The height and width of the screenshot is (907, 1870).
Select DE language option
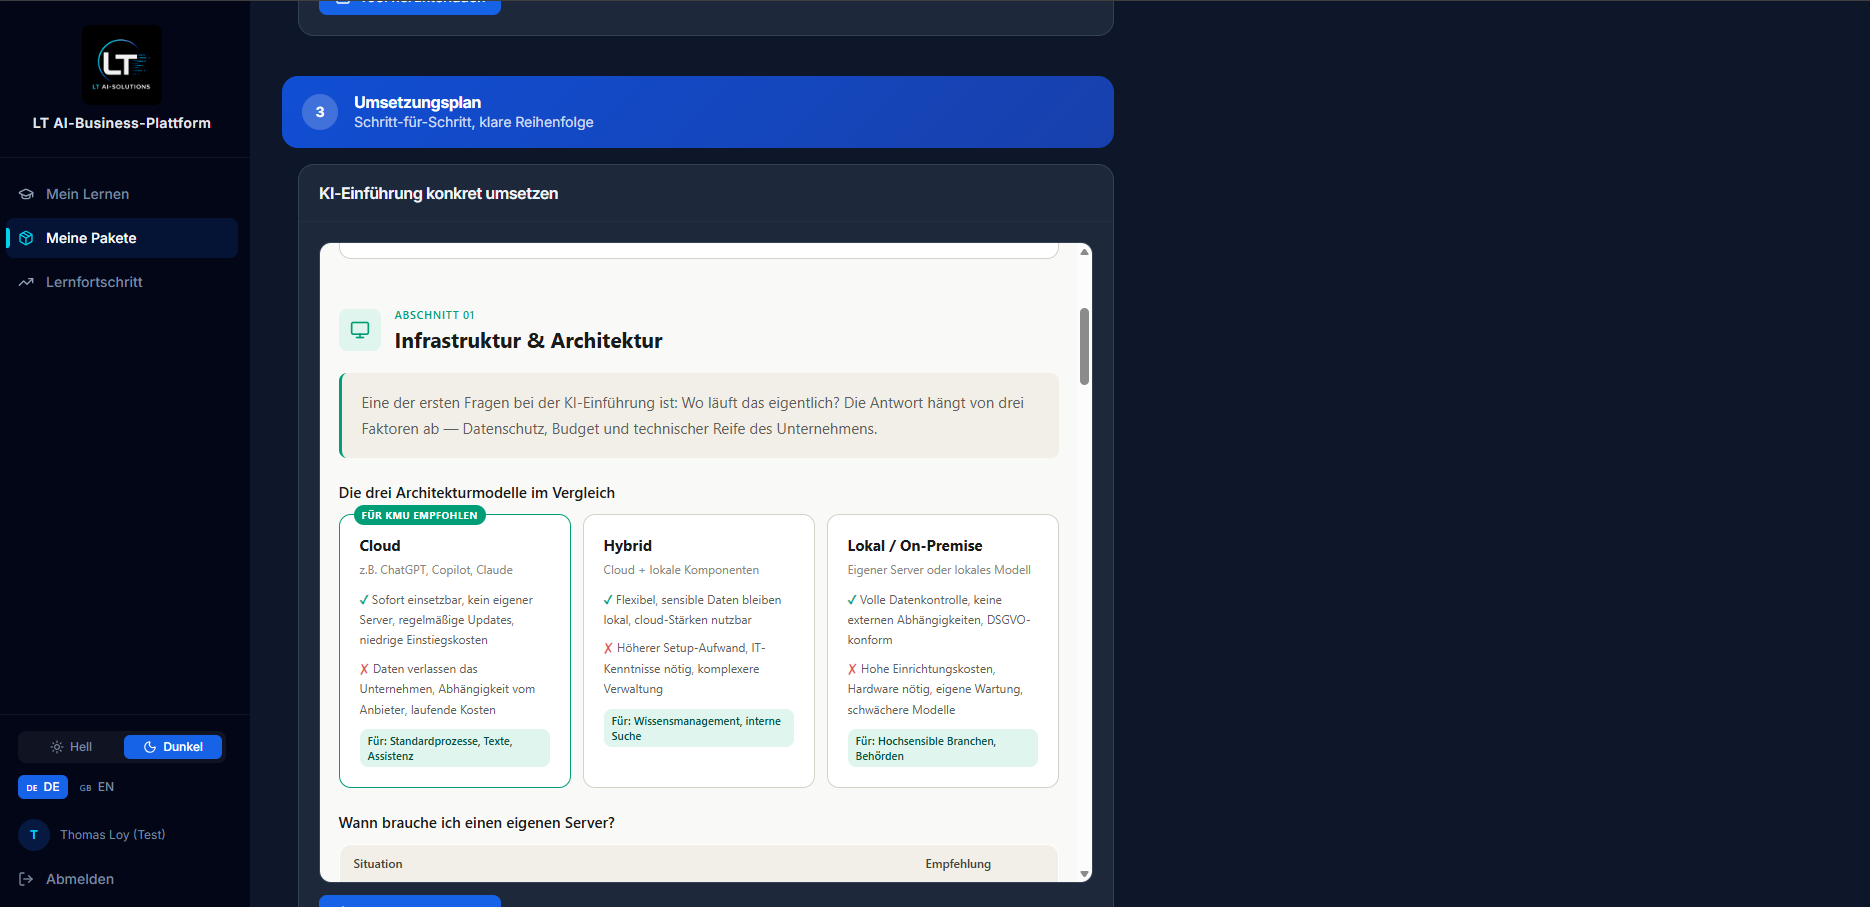(43, 787)
